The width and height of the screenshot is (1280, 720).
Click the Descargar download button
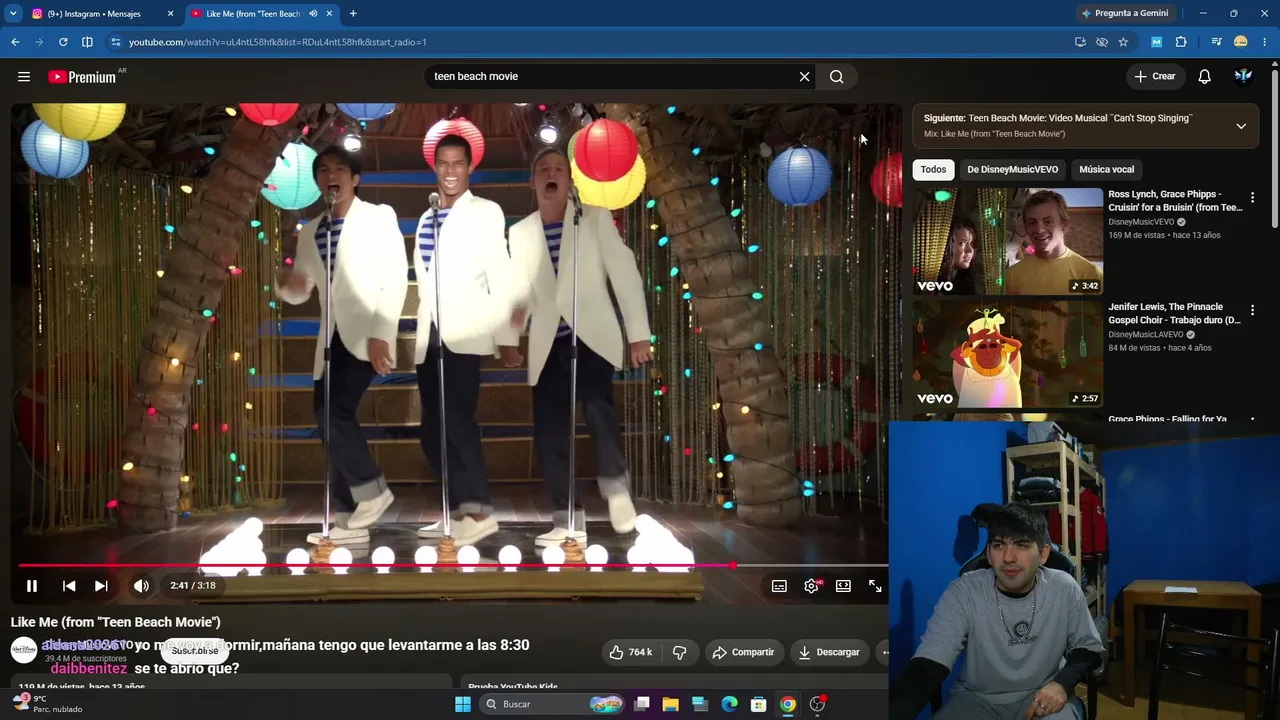pos(828,652)
